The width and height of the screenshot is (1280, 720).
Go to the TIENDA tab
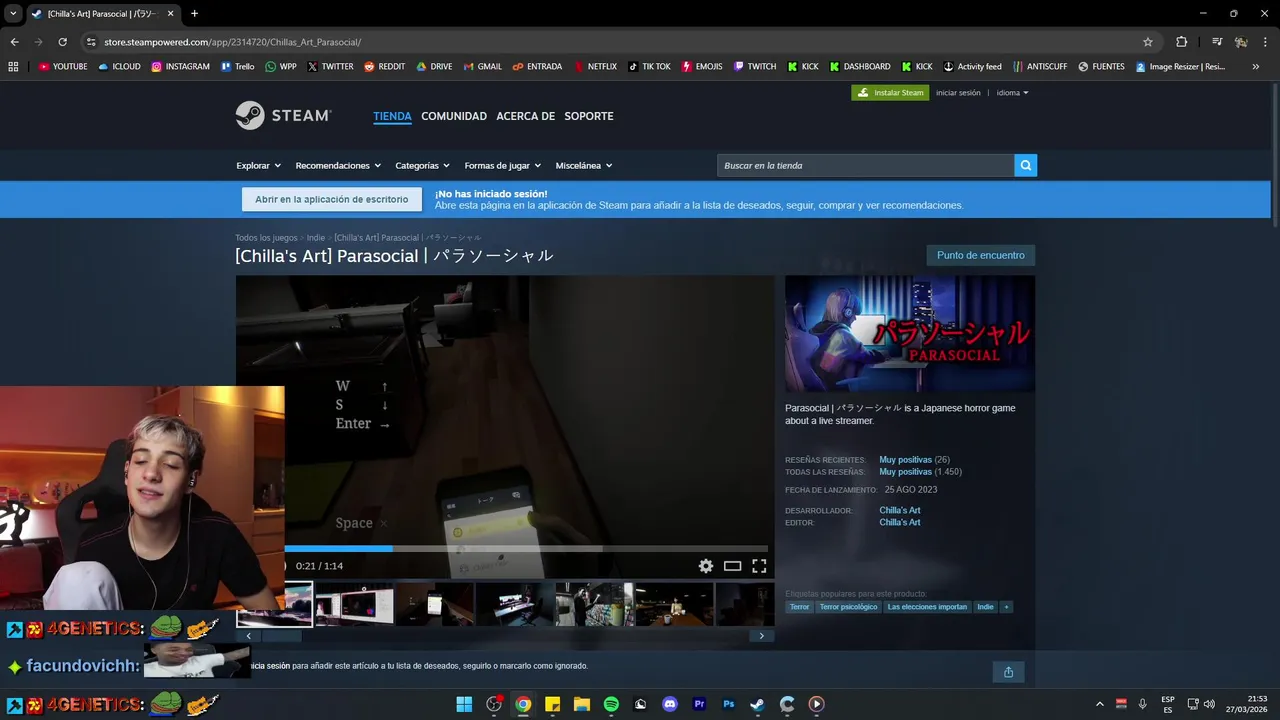click(x=392, y=116)
